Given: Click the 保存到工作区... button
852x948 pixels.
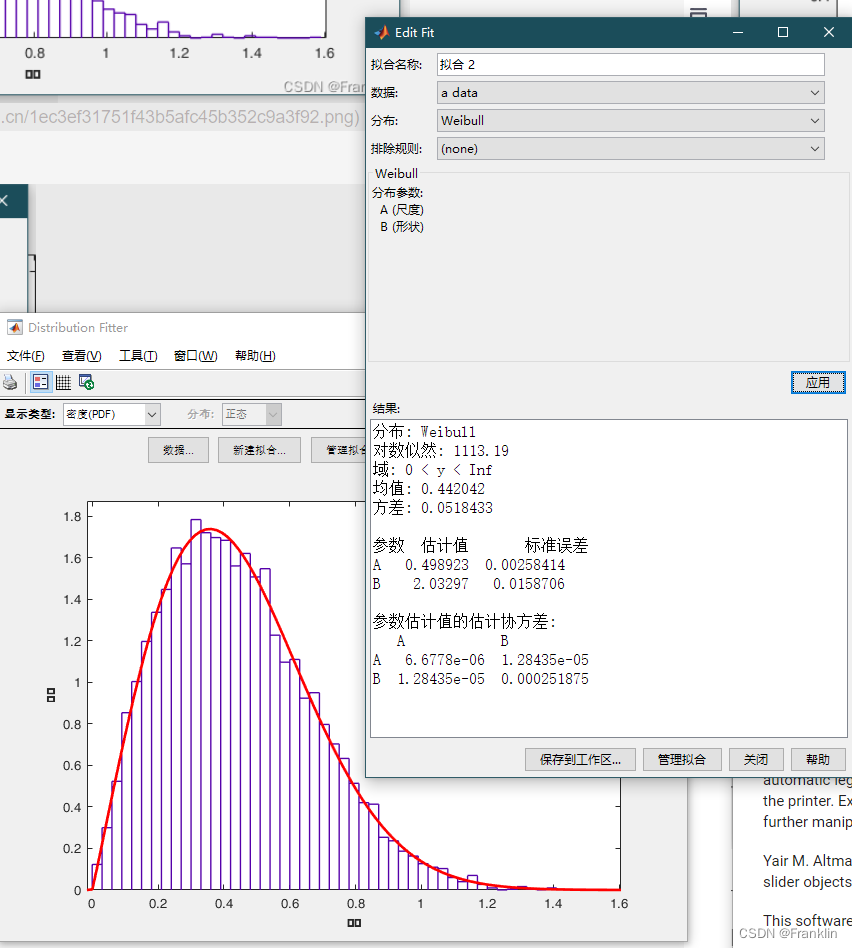Looking at the screenshot, I should coord(580,759).
